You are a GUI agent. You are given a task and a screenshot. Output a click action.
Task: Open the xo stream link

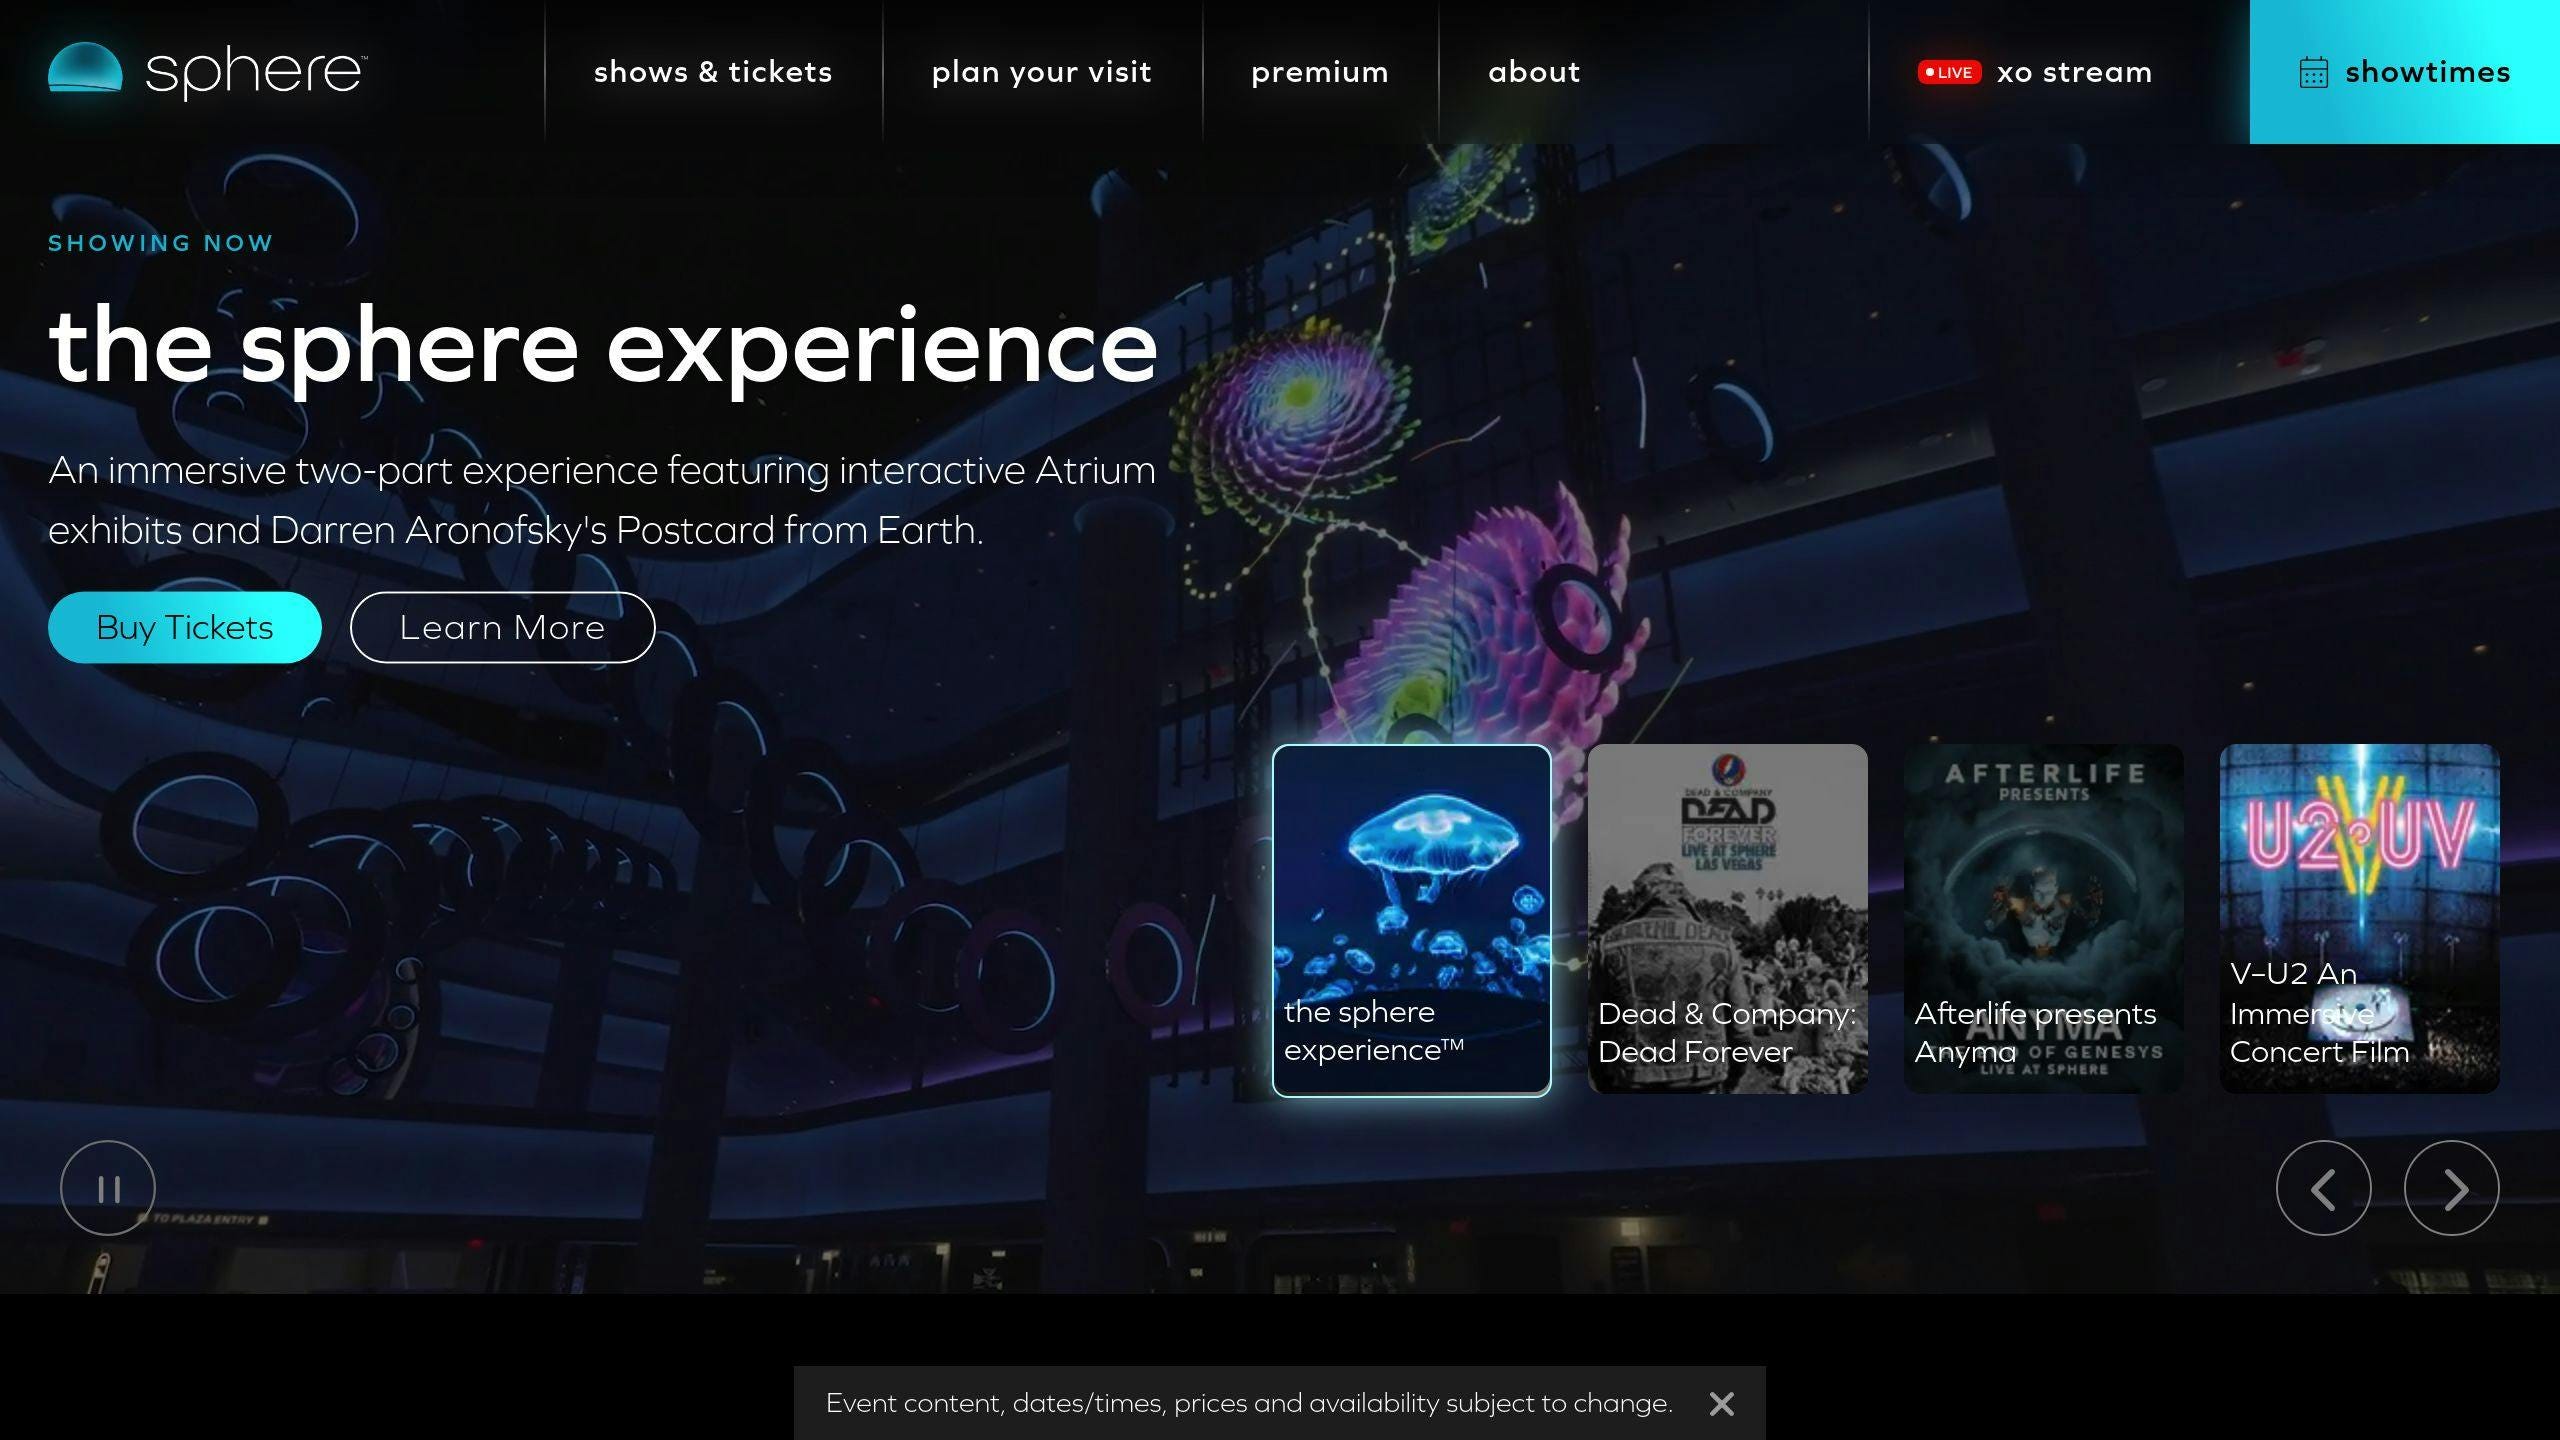click(x=2074, y=72)
